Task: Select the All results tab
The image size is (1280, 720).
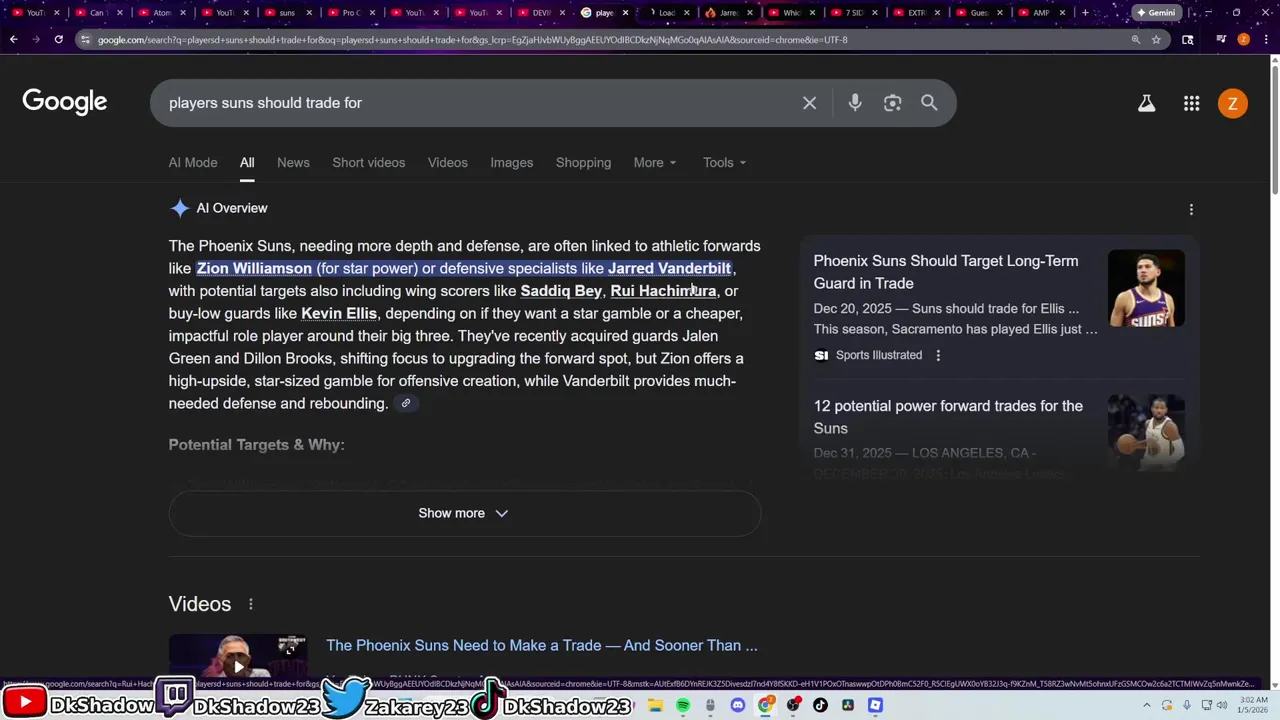Action: point(247,162)
